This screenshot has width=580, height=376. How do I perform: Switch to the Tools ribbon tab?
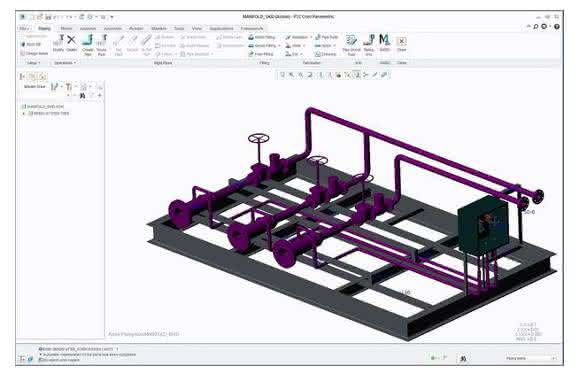coord(179,28)
